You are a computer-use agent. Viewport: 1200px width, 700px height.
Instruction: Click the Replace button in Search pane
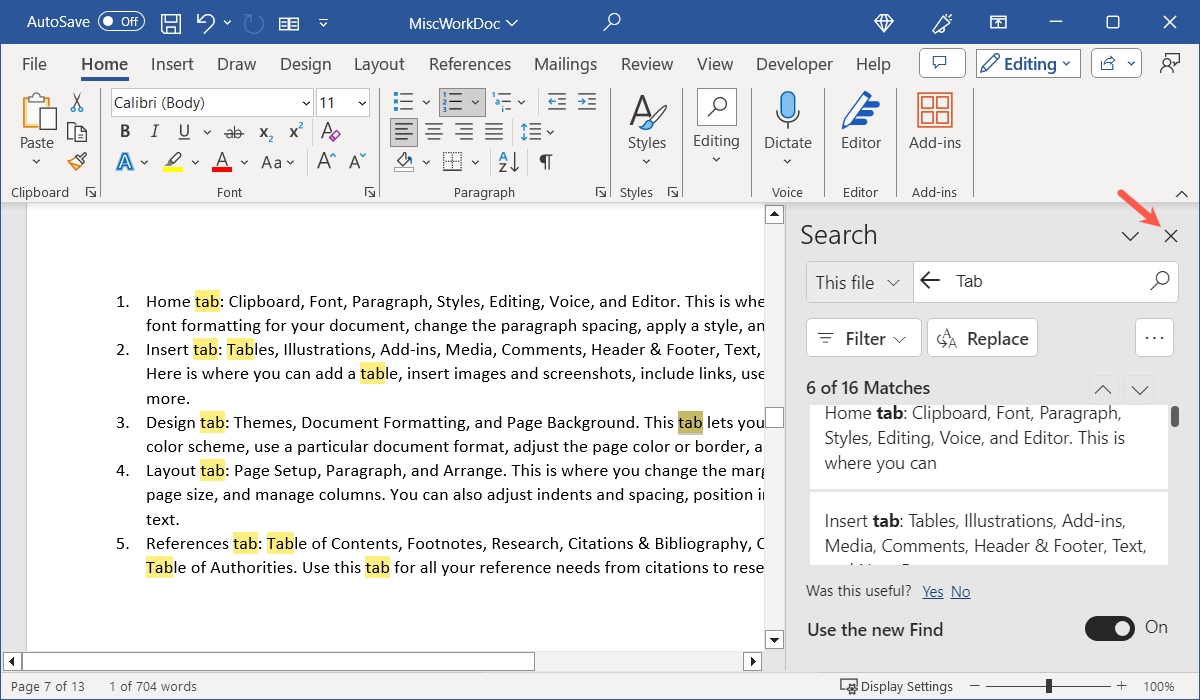tap(982, 338)
